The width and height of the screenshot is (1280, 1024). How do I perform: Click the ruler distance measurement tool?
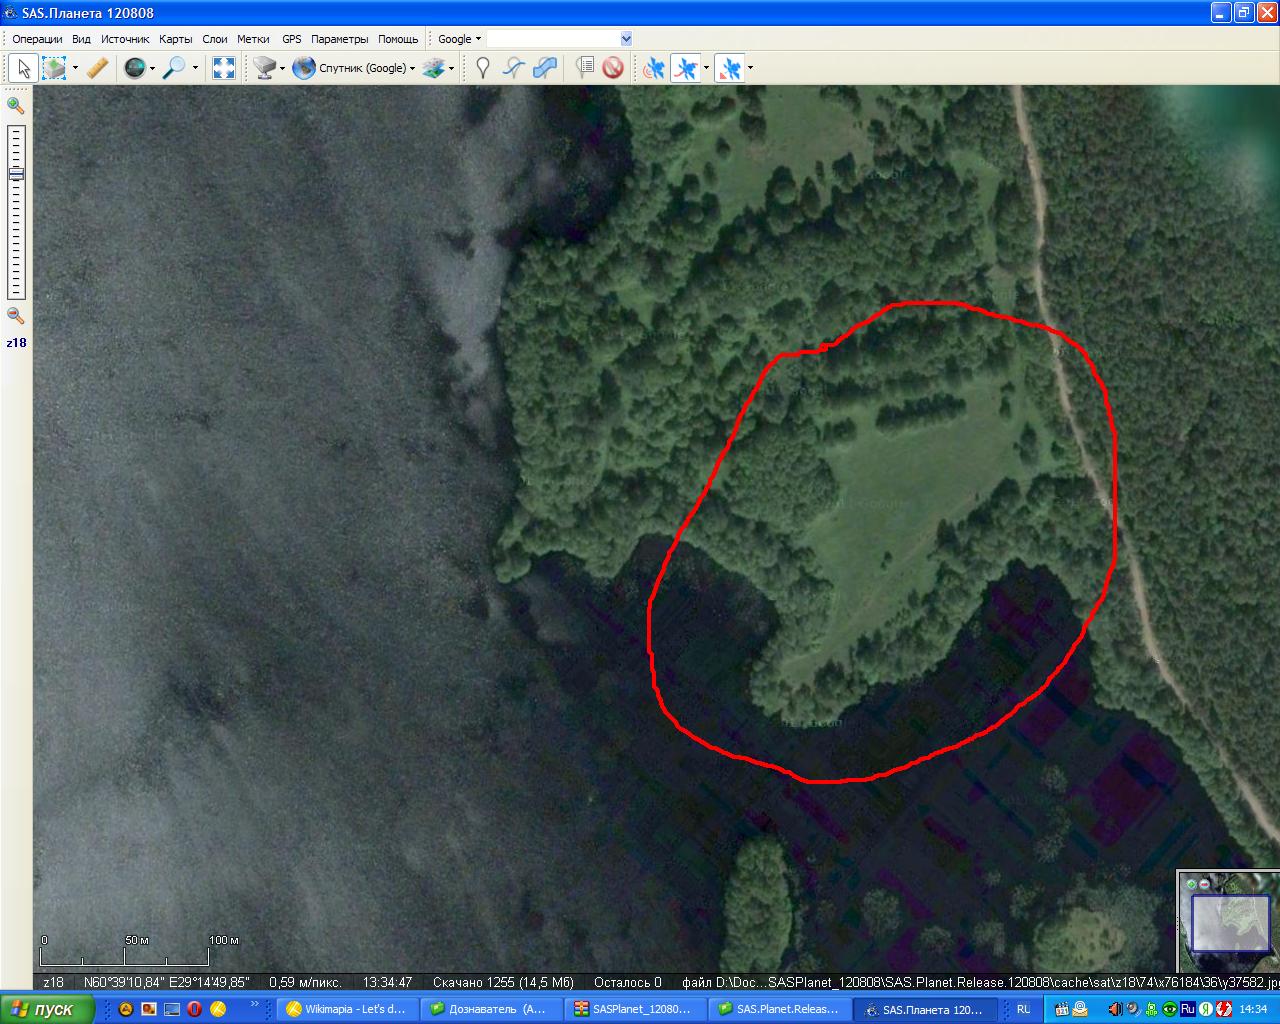pyautogui.click(x=98, y=68)
